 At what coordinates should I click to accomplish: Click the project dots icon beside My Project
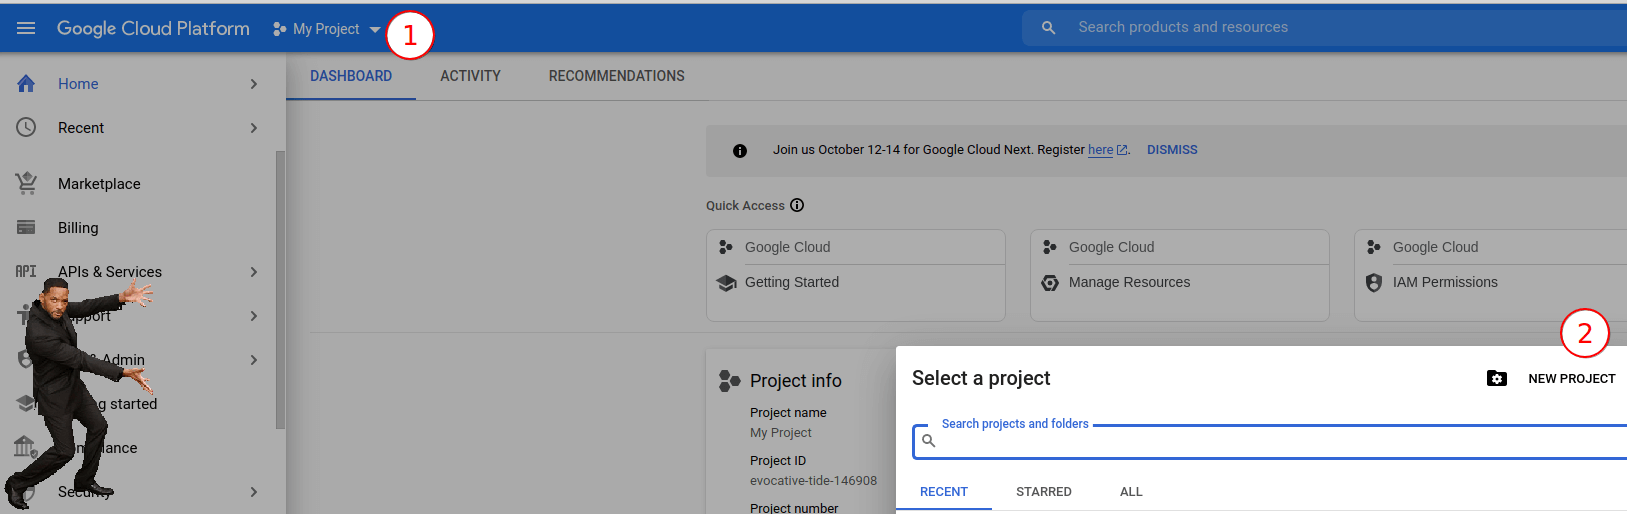pos(279,29)
